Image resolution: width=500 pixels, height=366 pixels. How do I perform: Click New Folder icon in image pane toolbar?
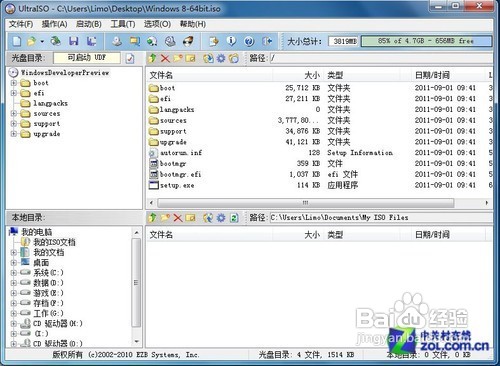click(178, 58)
